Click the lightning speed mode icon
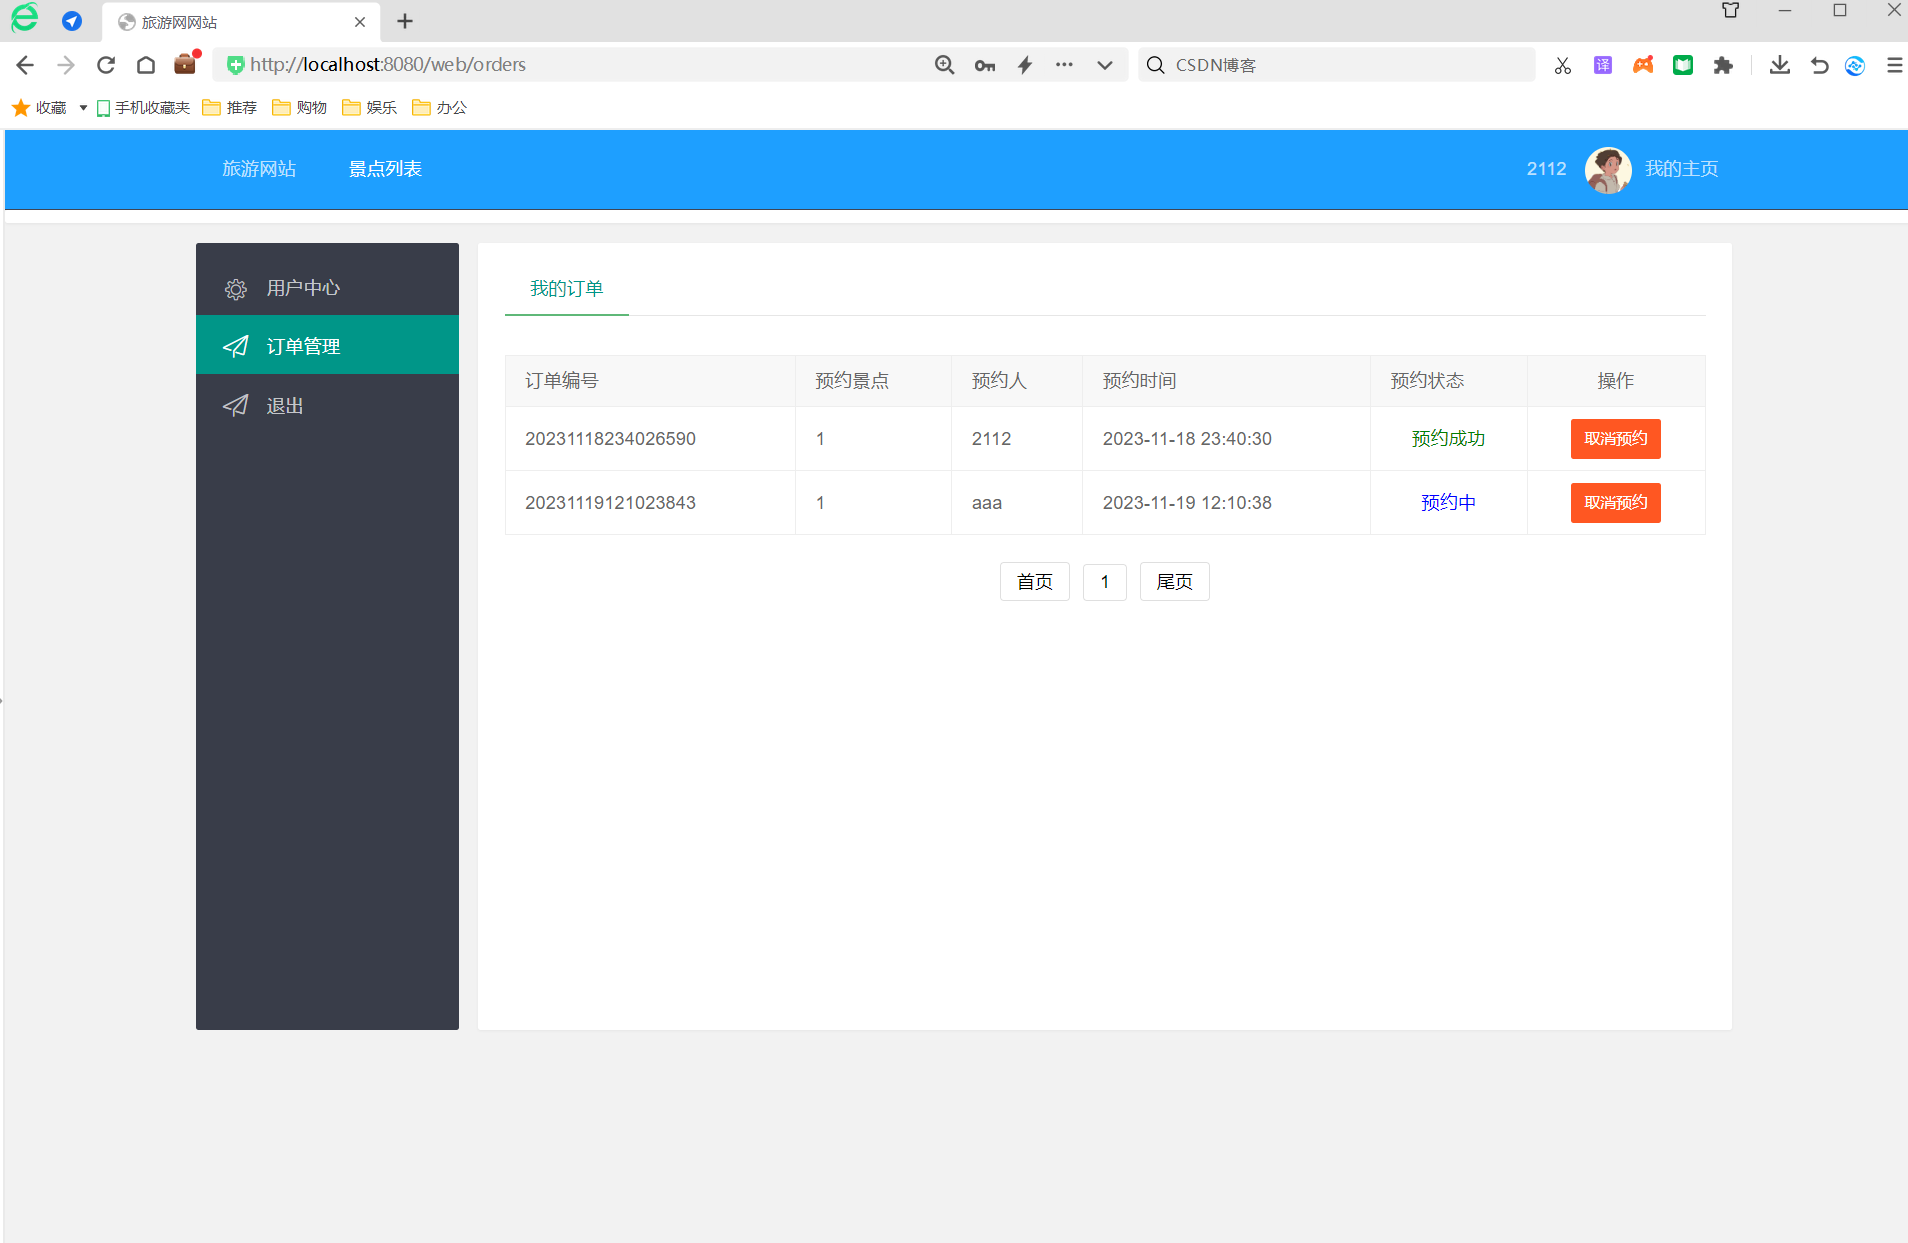Image resolution: width=1908 pixels, height=1243 pixels. click(1025, 65)
